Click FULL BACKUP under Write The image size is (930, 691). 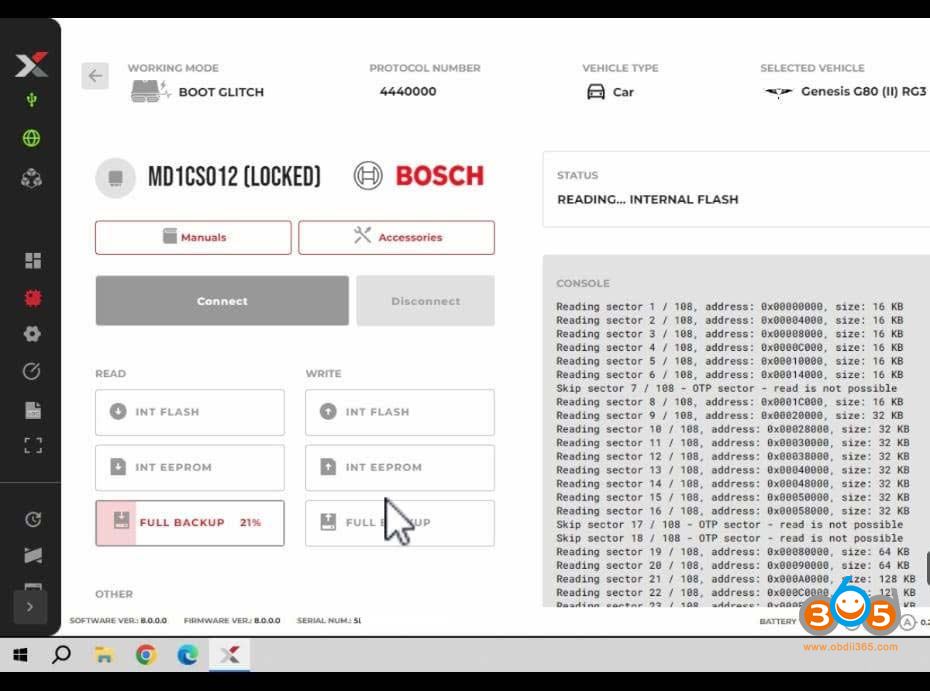pyautogui.click(x=400, y=523)
